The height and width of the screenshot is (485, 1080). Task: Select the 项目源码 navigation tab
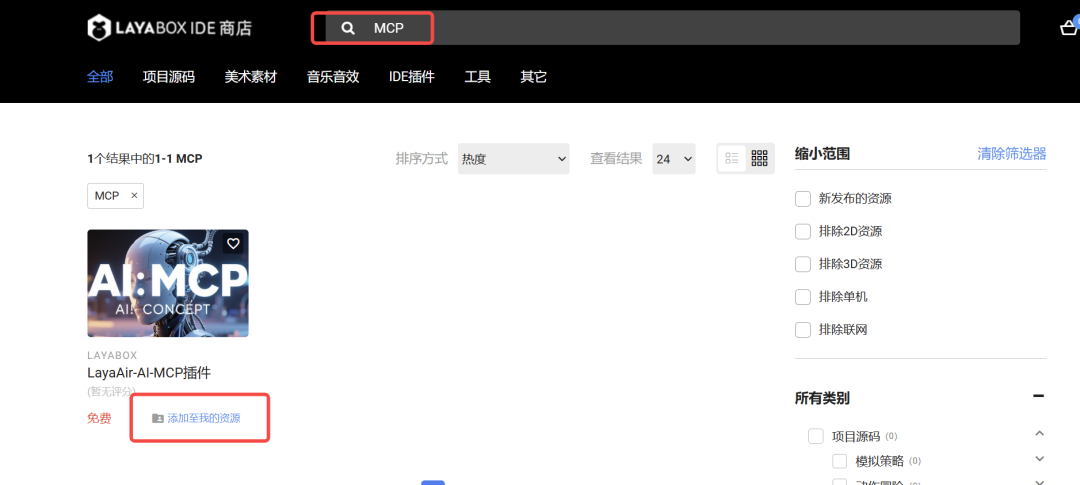click(169, 76)
